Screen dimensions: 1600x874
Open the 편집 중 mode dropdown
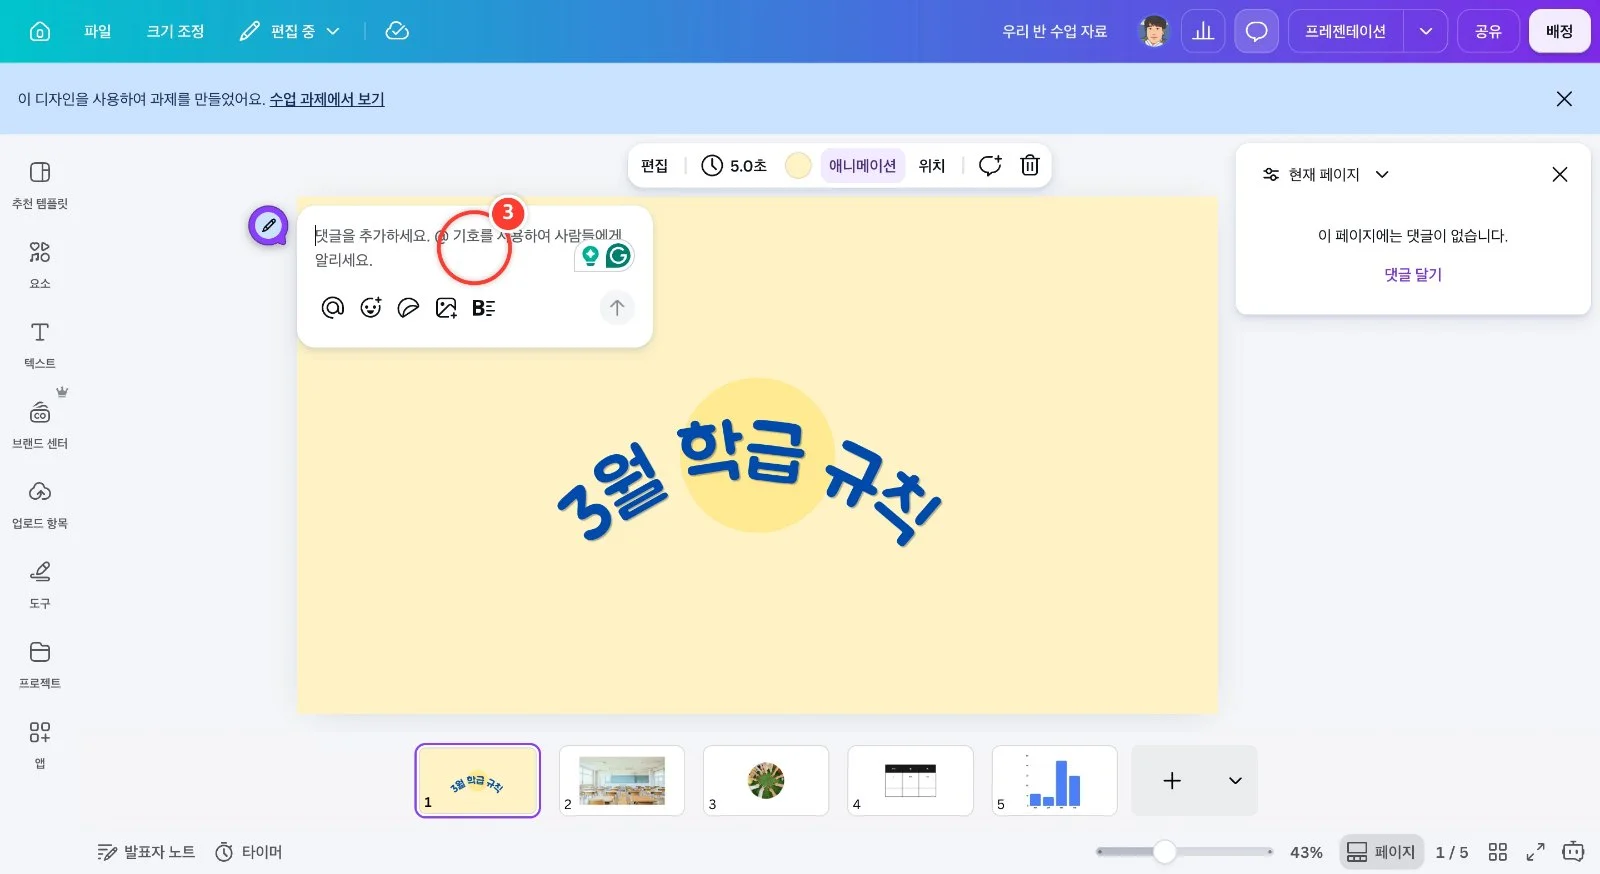click(x=290, y=31)
